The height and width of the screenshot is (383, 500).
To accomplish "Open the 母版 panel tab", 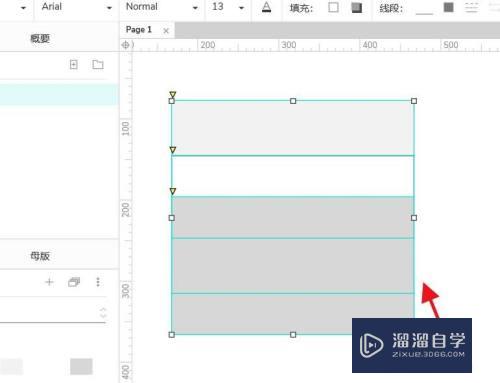I will [x=40, y=256].
